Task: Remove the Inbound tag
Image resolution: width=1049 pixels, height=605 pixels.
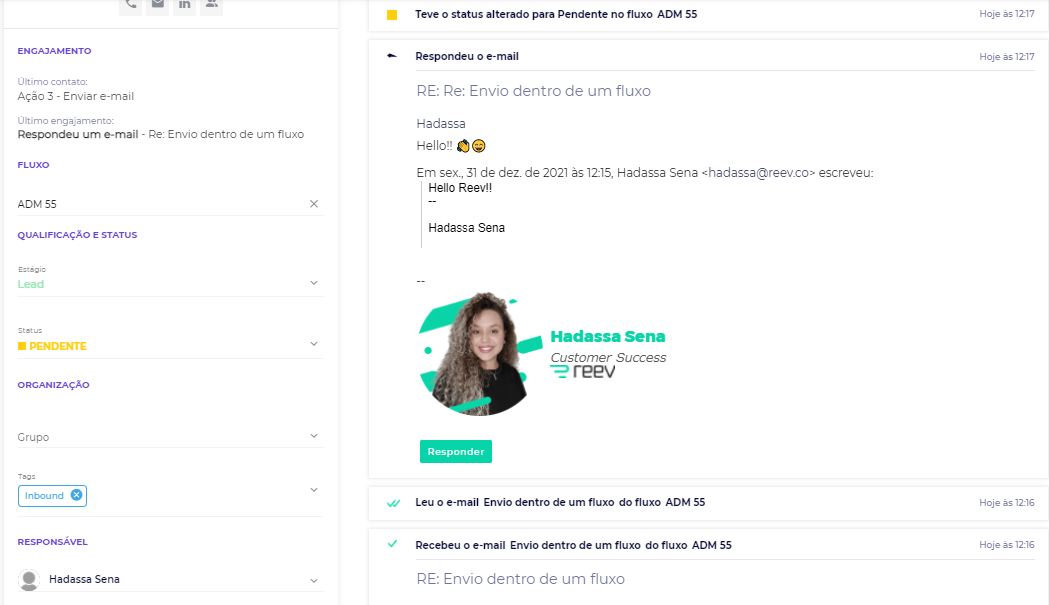Action: click(77, 495)
